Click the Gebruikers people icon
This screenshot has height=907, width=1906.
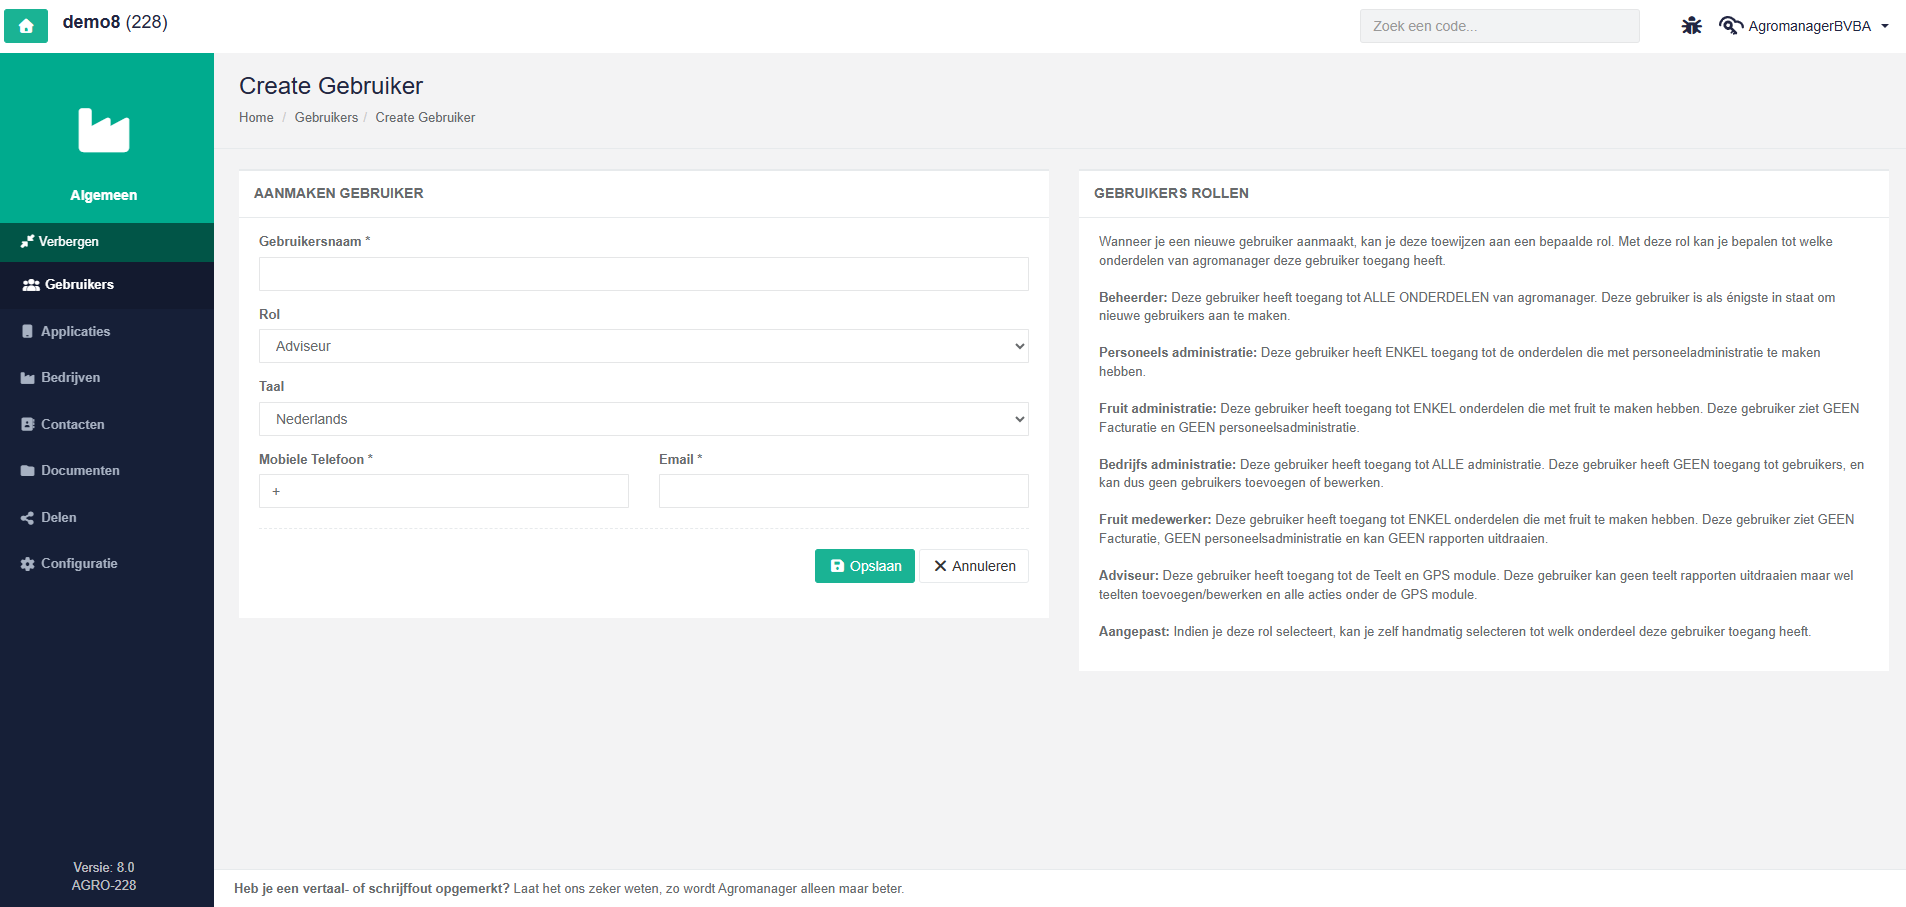pos(31,285)
